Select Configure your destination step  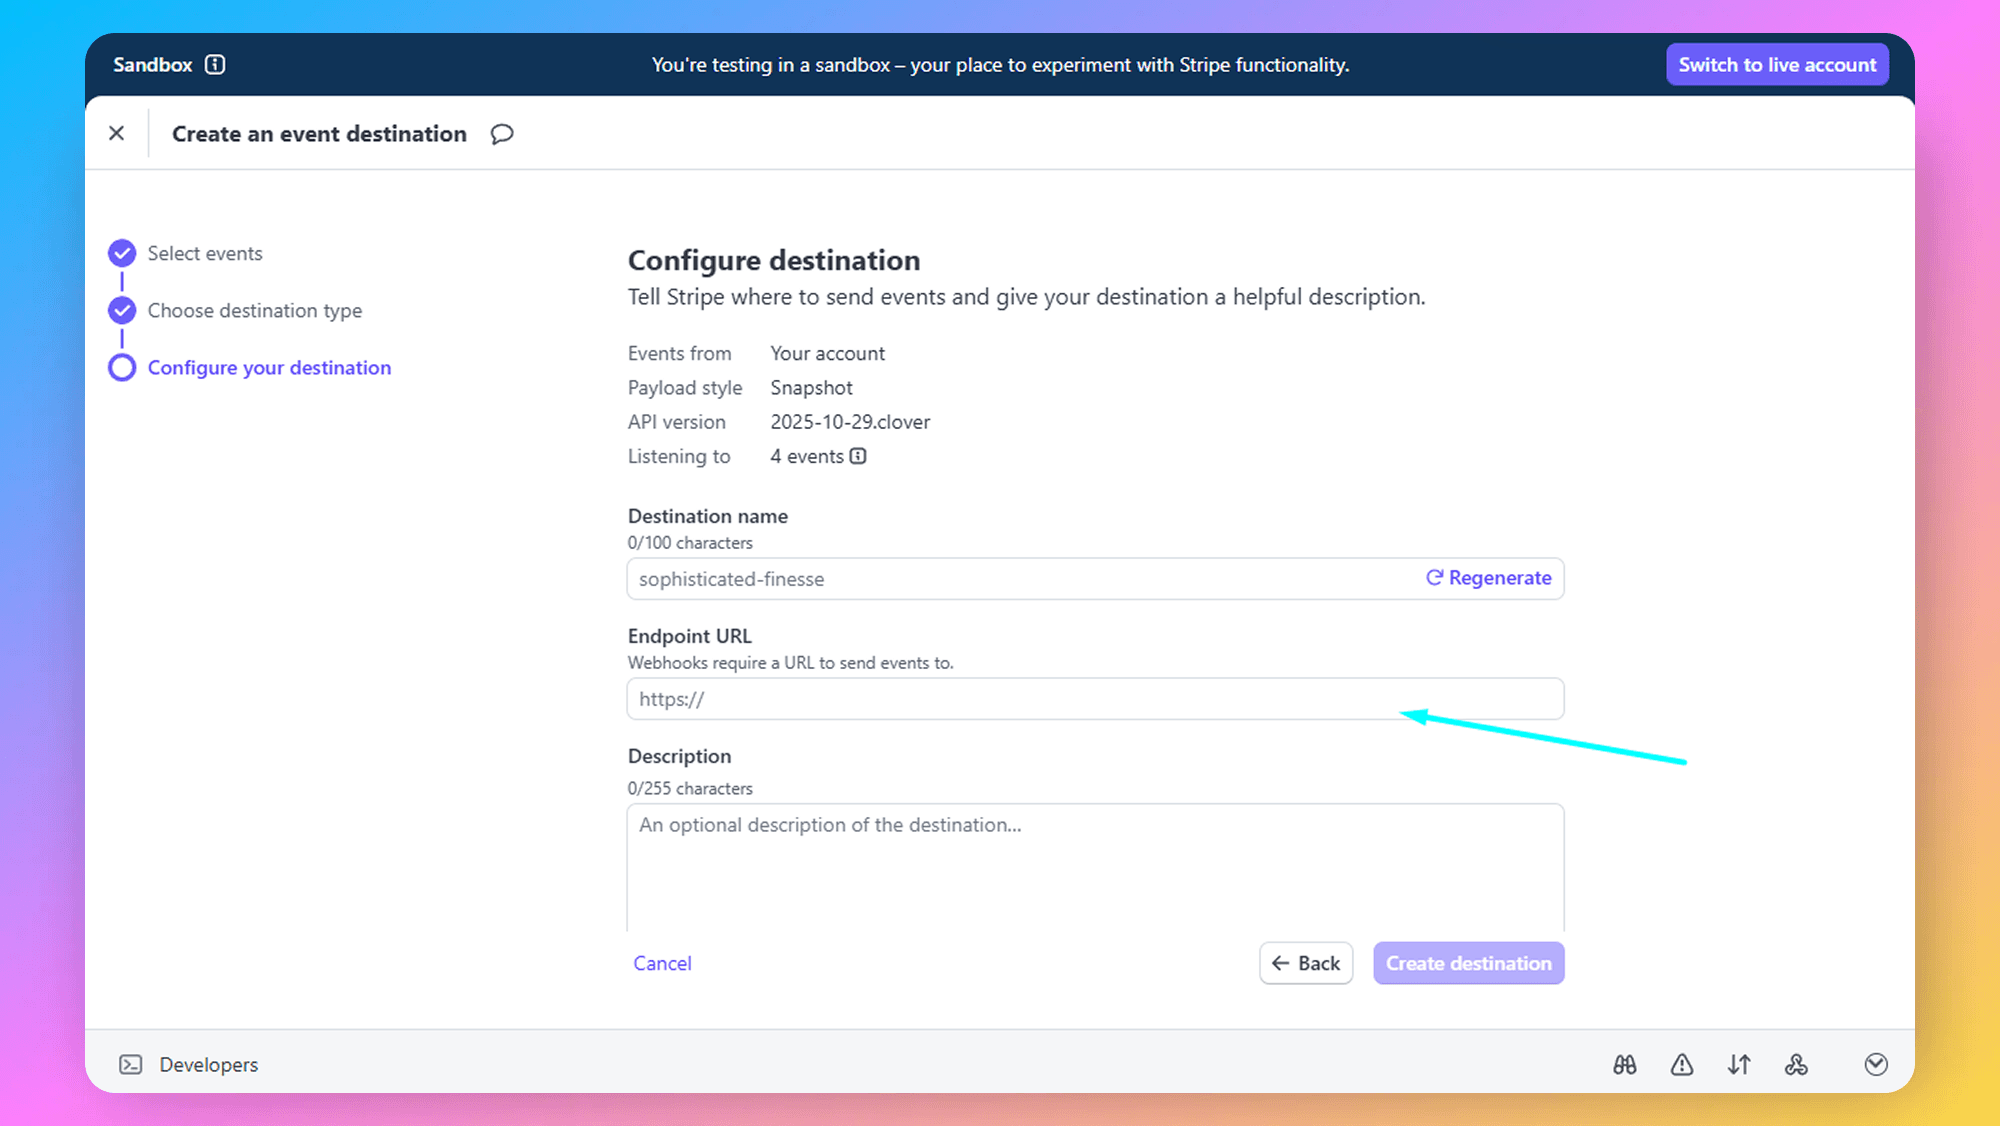point(269,368)
